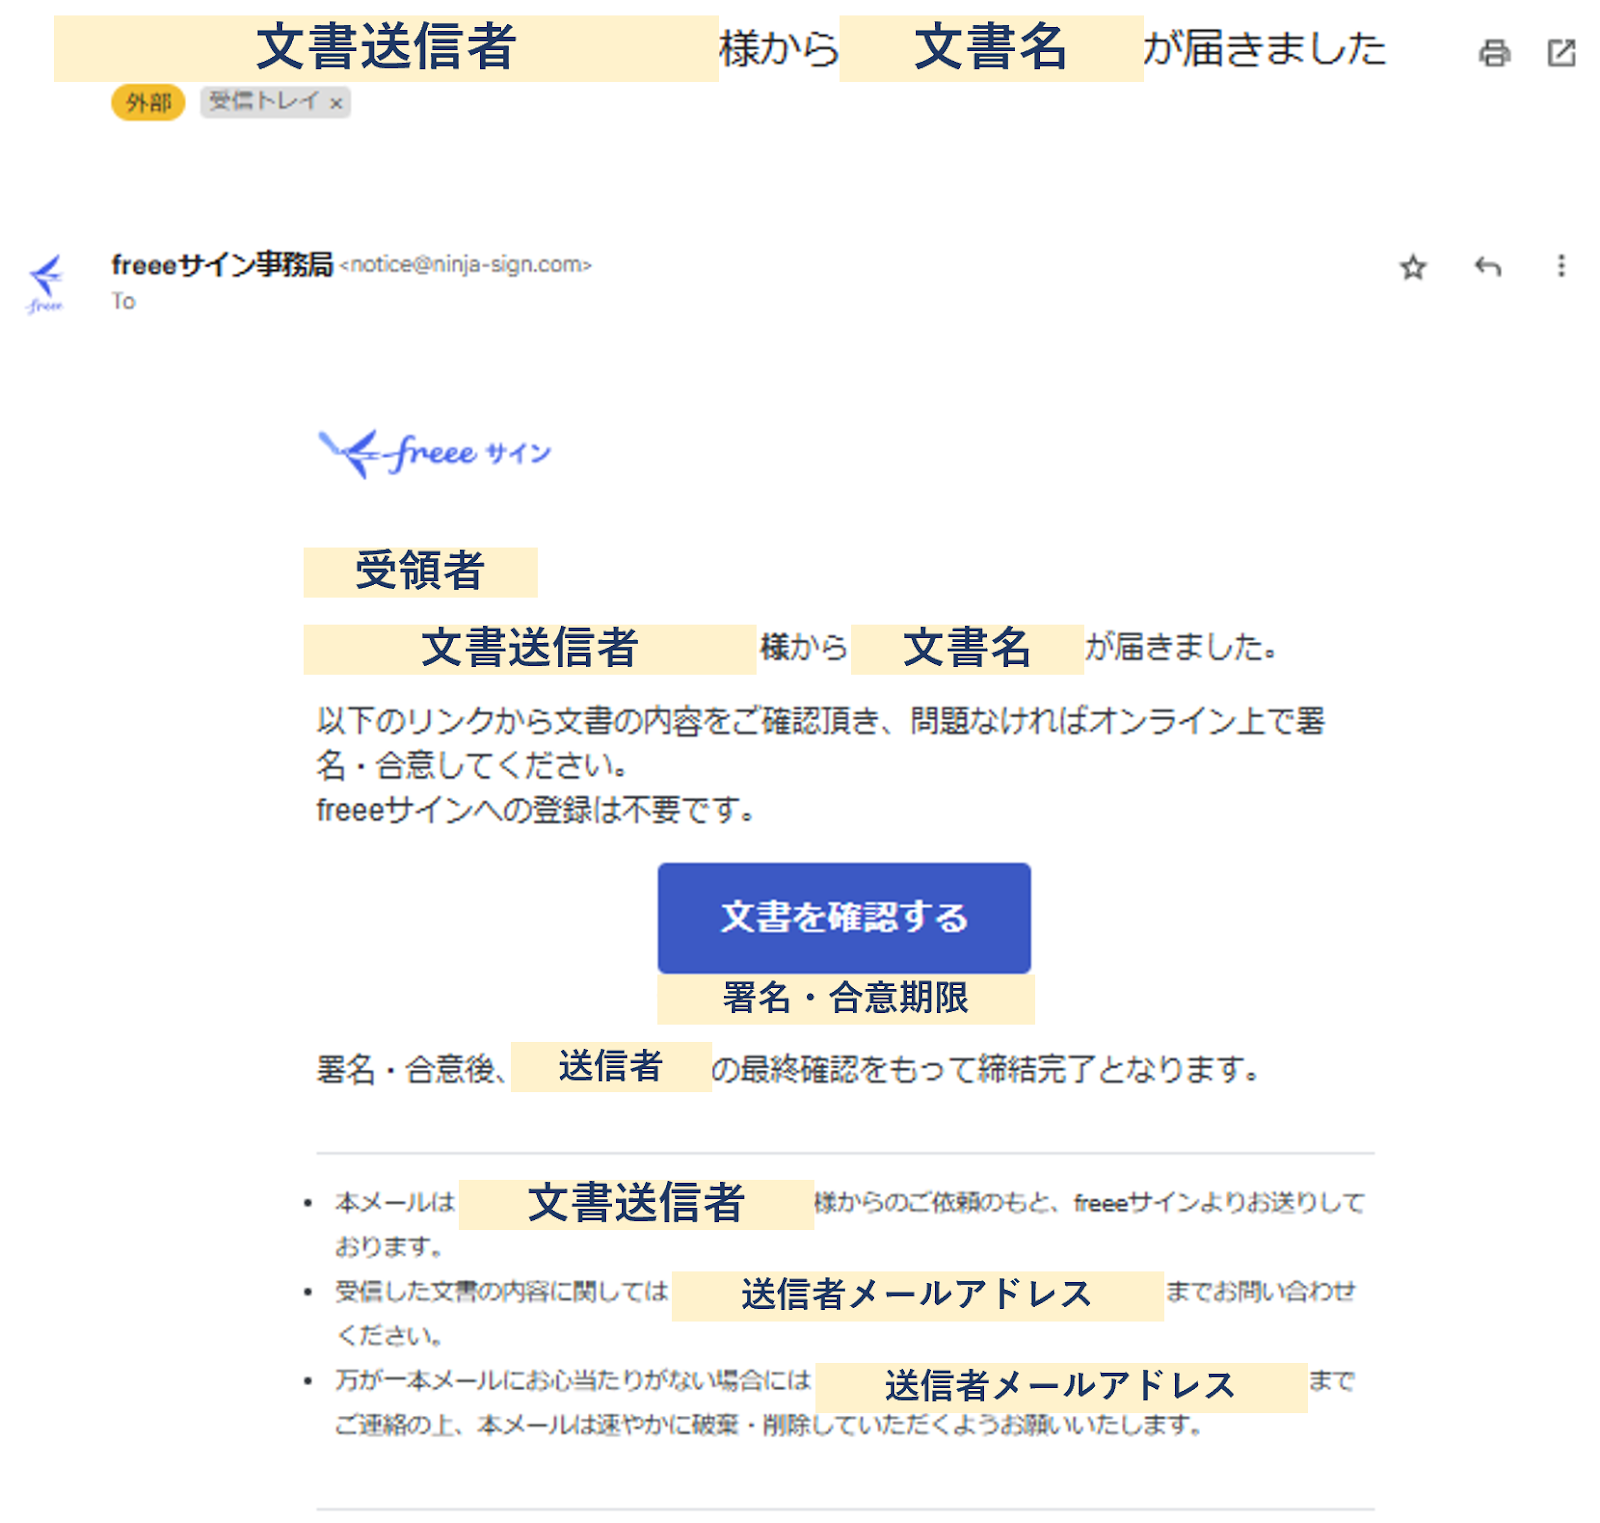Click the To recipient line
The width and height of the screenshot is (1600, 1523).
(x=123, y=301)
